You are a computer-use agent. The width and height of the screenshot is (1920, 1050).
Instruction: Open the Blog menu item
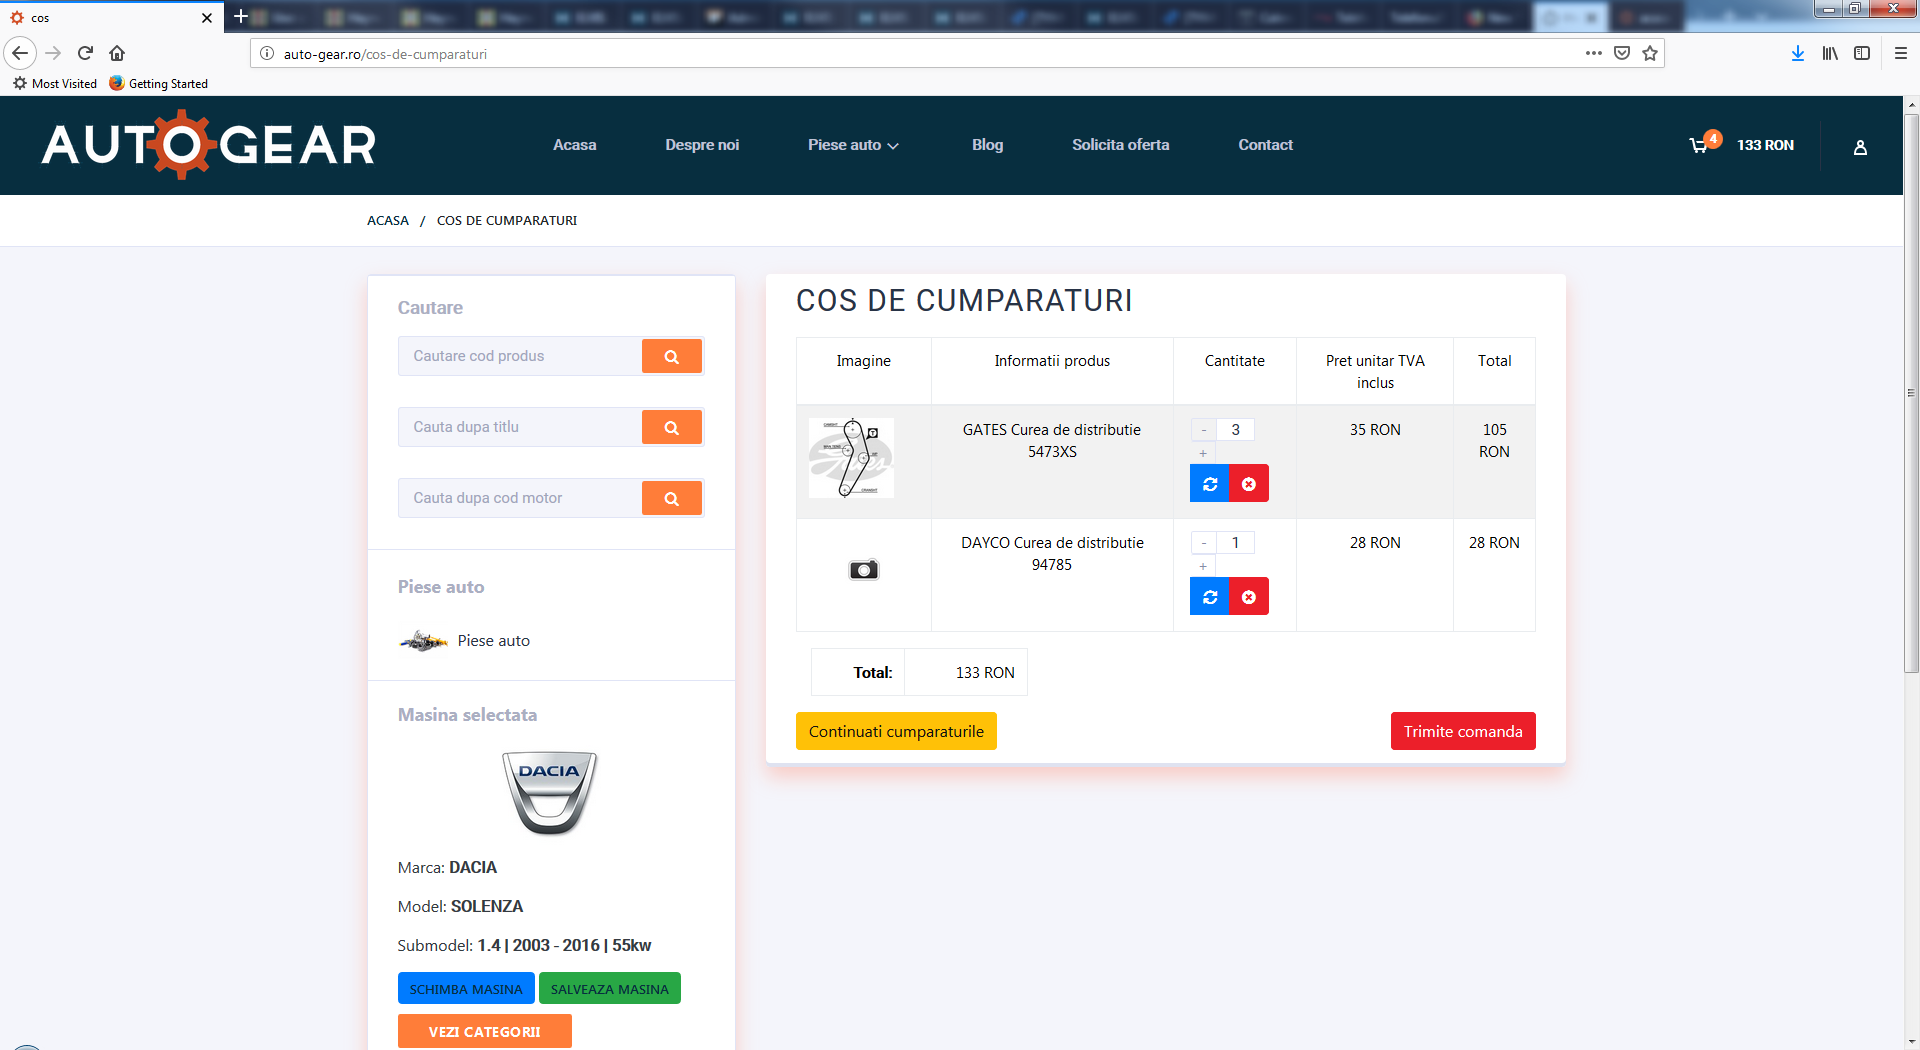pos(987,145)
